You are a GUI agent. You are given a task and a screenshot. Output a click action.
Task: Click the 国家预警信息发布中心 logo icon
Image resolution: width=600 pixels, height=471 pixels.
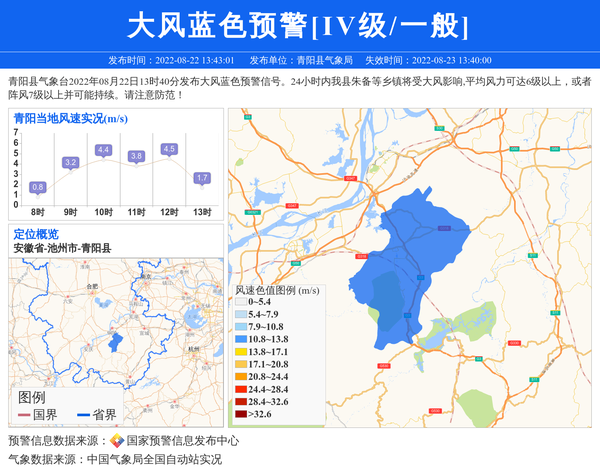pos(117,440)
